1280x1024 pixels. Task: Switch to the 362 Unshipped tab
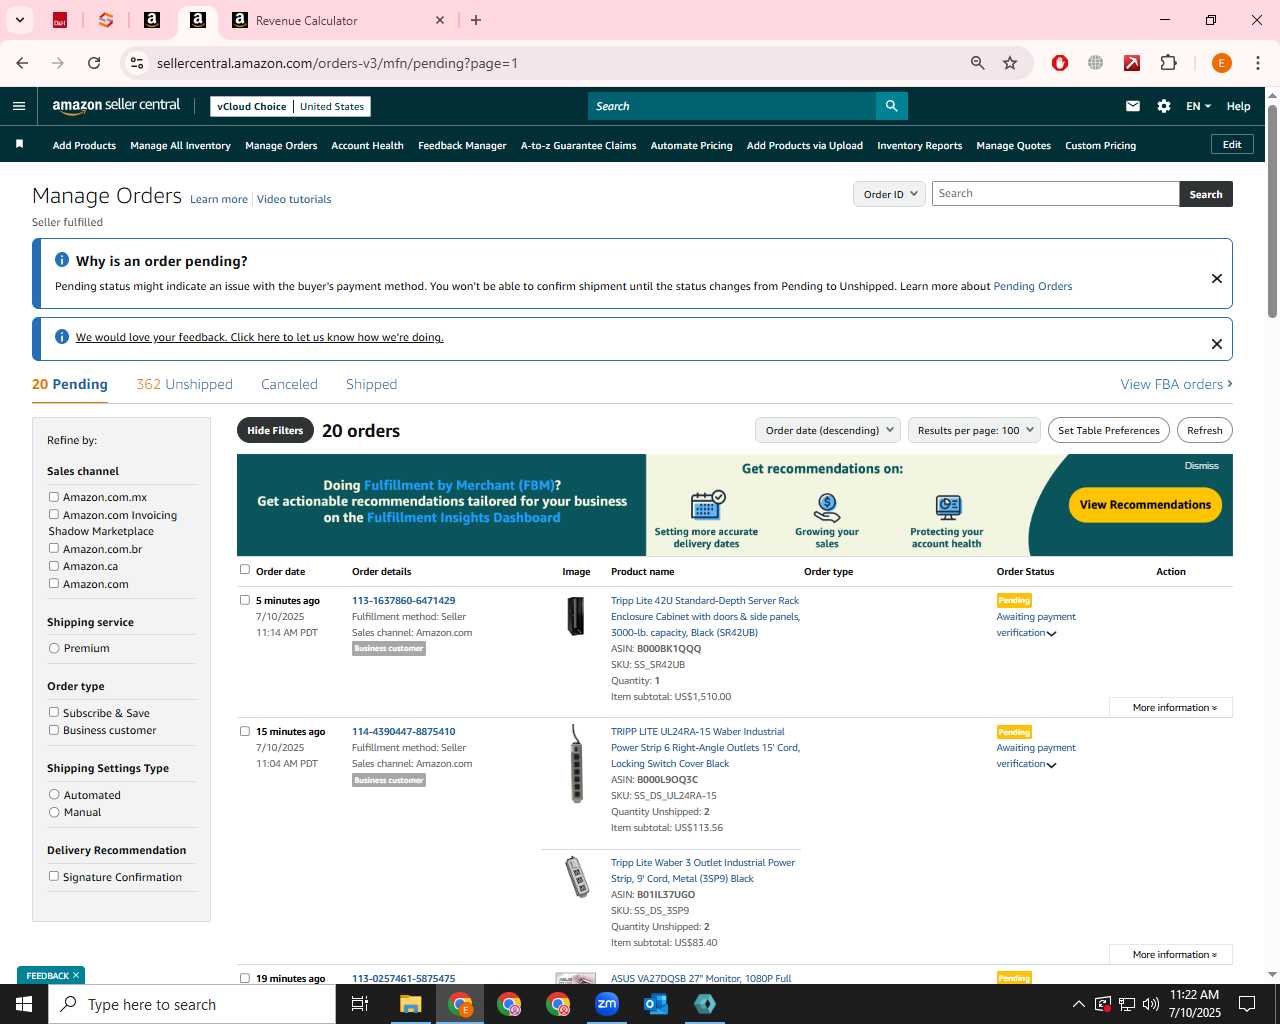(x=184, y=384)
